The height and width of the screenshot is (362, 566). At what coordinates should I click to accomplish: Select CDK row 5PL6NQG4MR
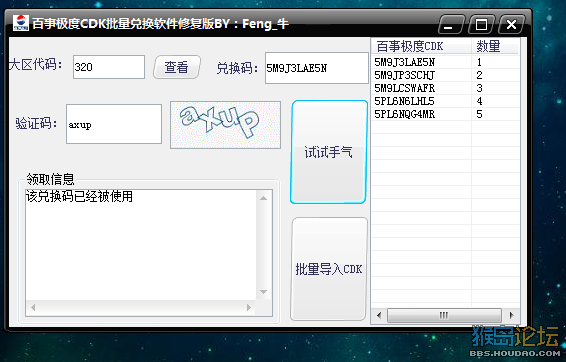445,114
